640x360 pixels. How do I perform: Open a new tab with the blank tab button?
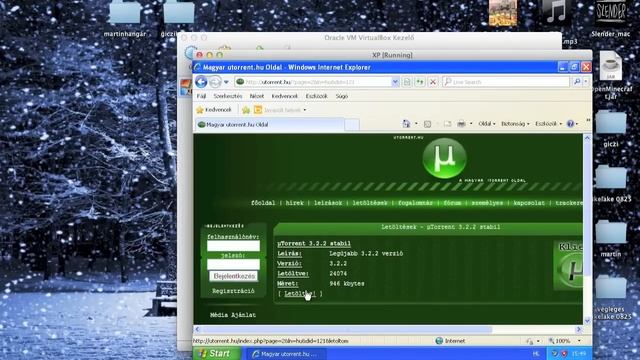click(352, 125)
